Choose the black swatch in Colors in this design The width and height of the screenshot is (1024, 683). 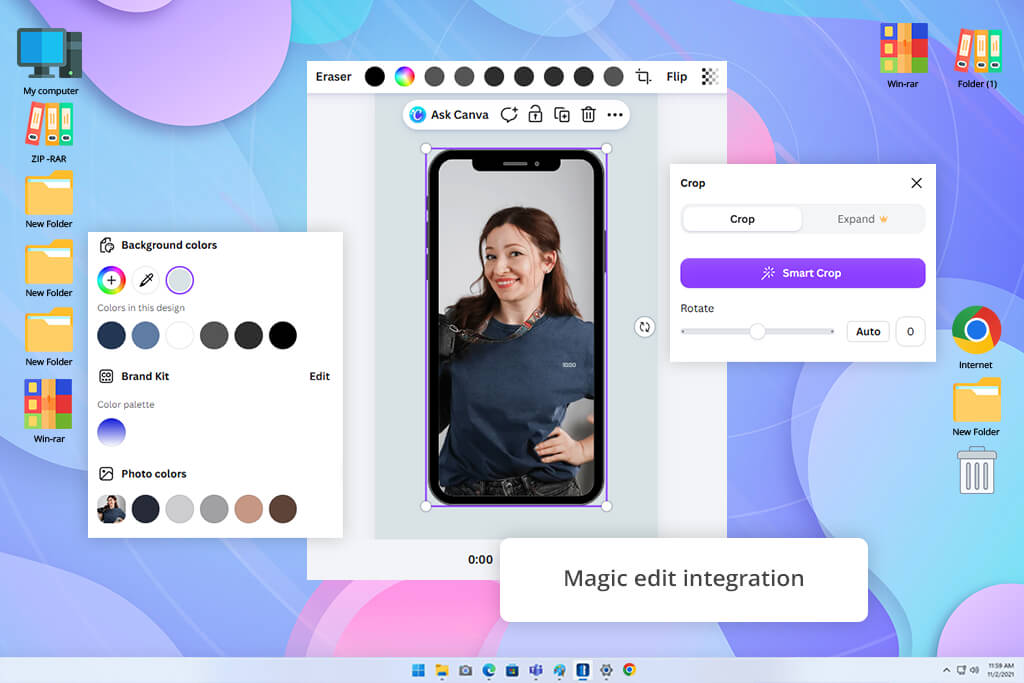(x=283, y=336)
